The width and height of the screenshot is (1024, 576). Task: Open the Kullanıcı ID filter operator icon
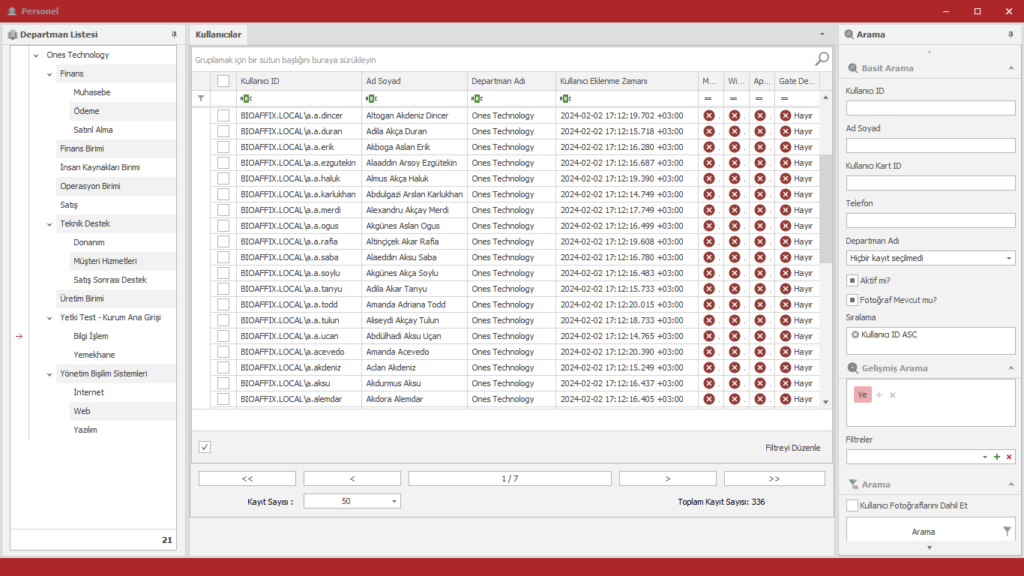[246, 99]
